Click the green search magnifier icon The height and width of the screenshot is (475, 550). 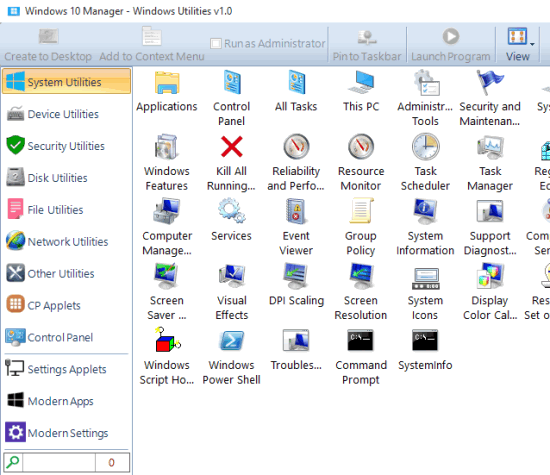[x=13, y=462]
